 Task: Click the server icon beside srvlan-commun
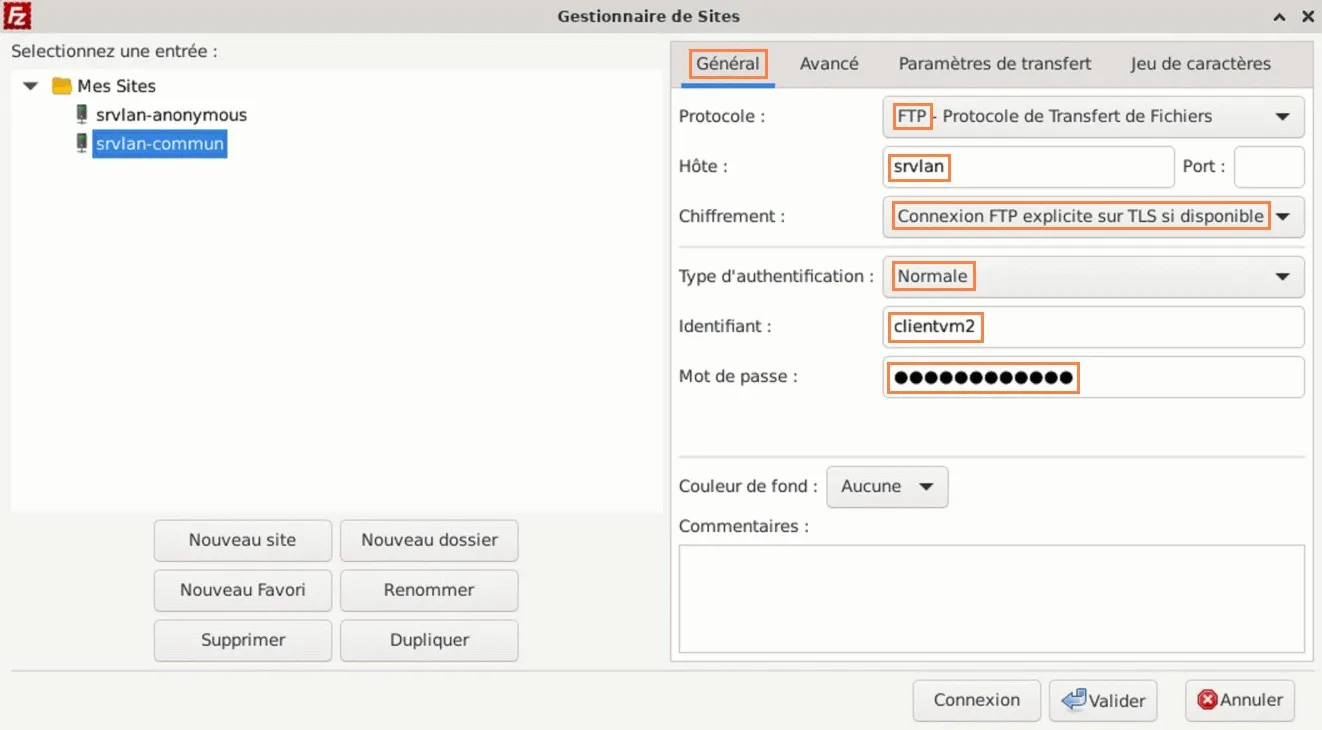coord(82,144)
